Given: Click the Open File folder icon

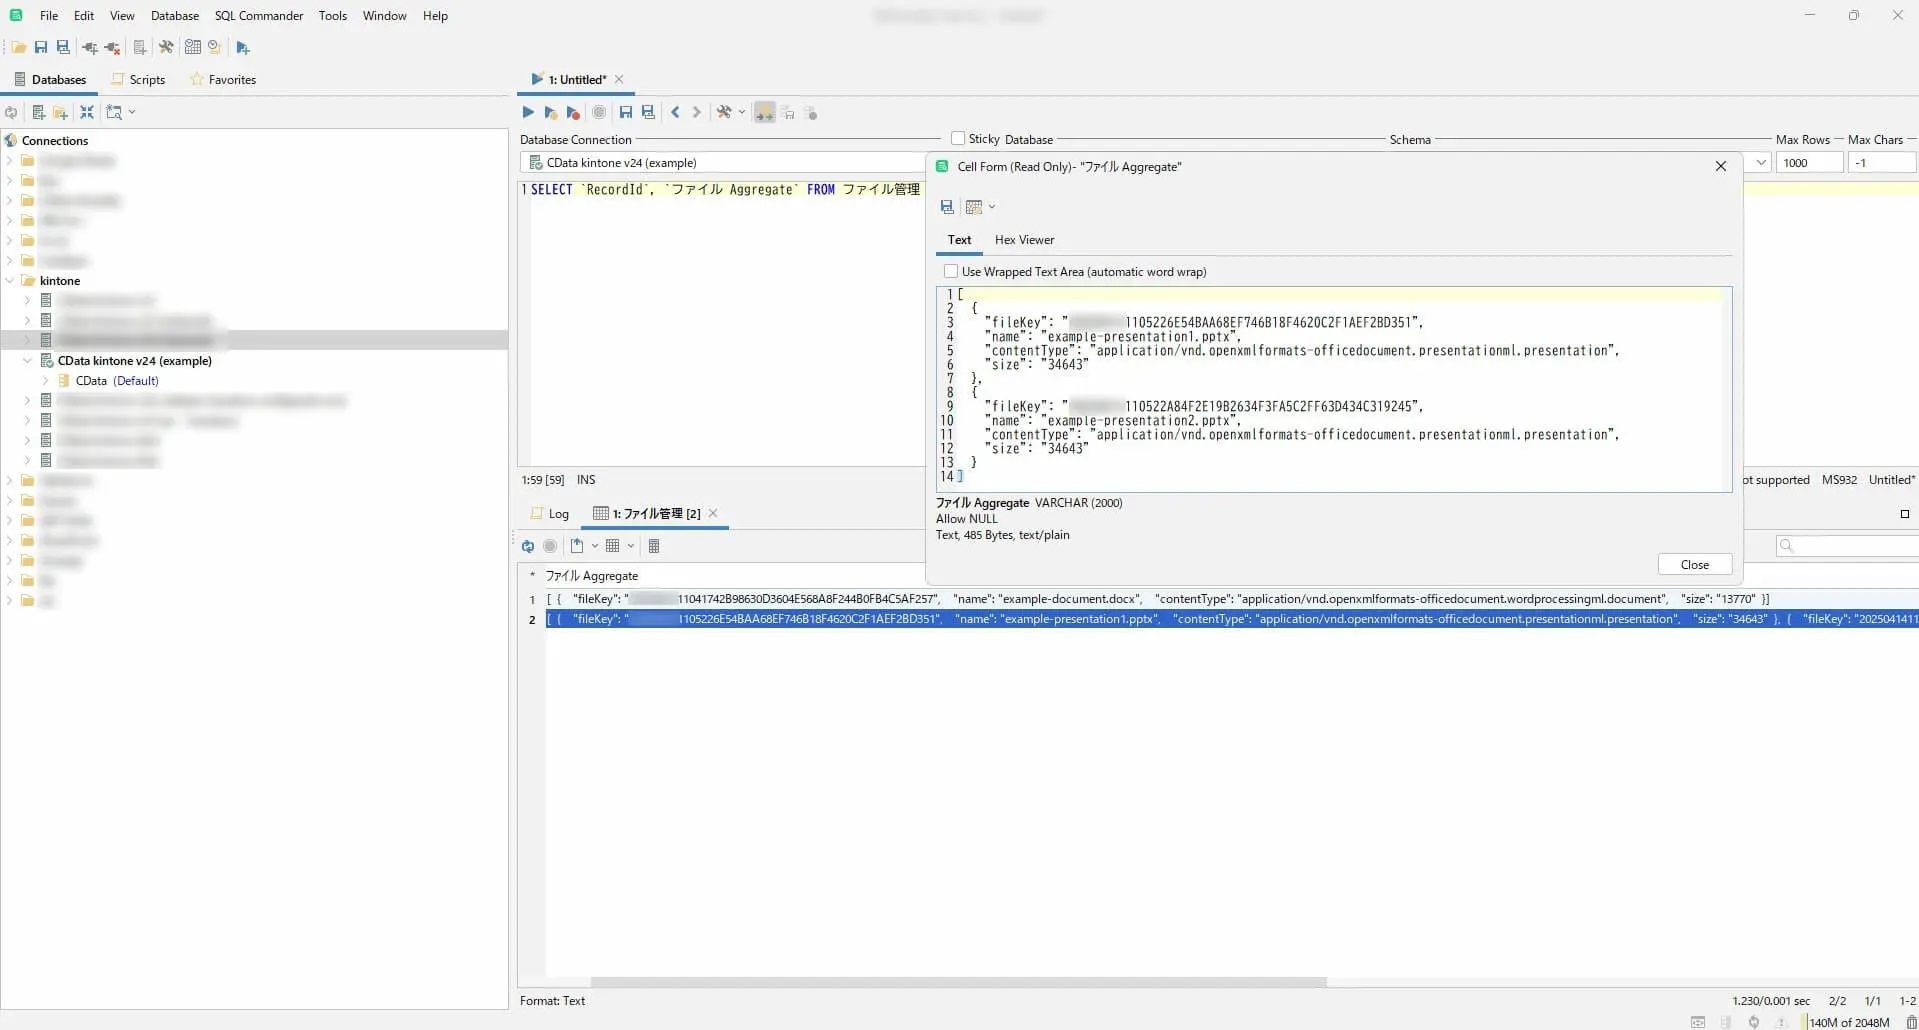Looking at the screenshot, I should (18, 47).
